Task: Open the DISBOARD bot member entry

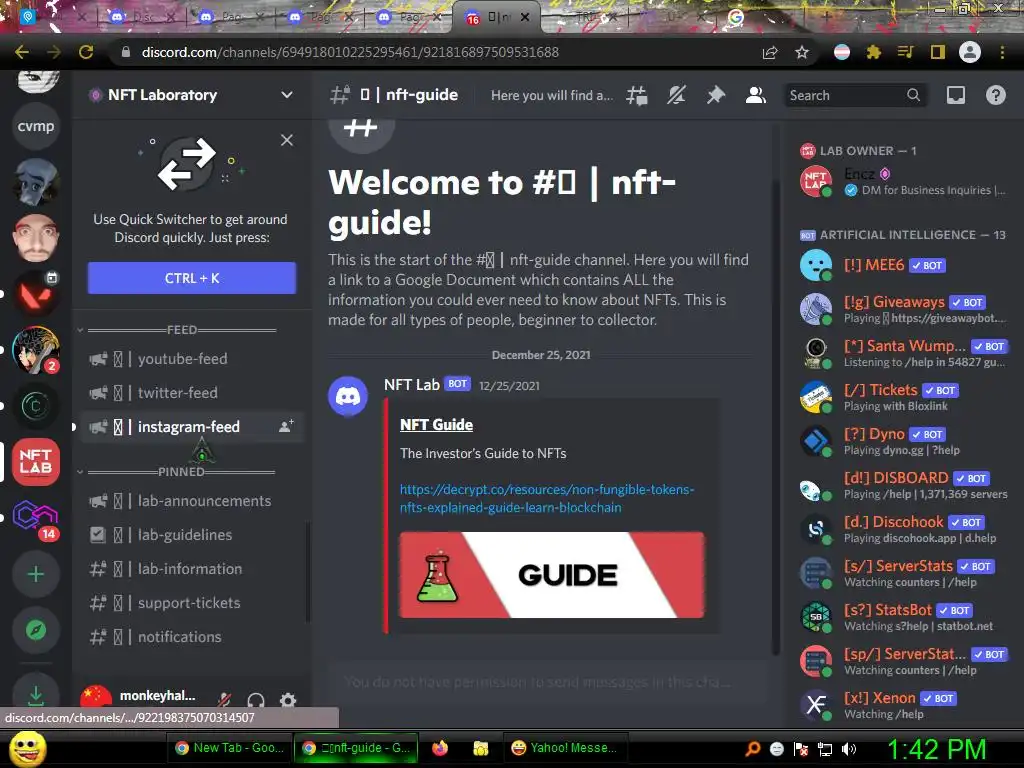Action: pos(903,485)
